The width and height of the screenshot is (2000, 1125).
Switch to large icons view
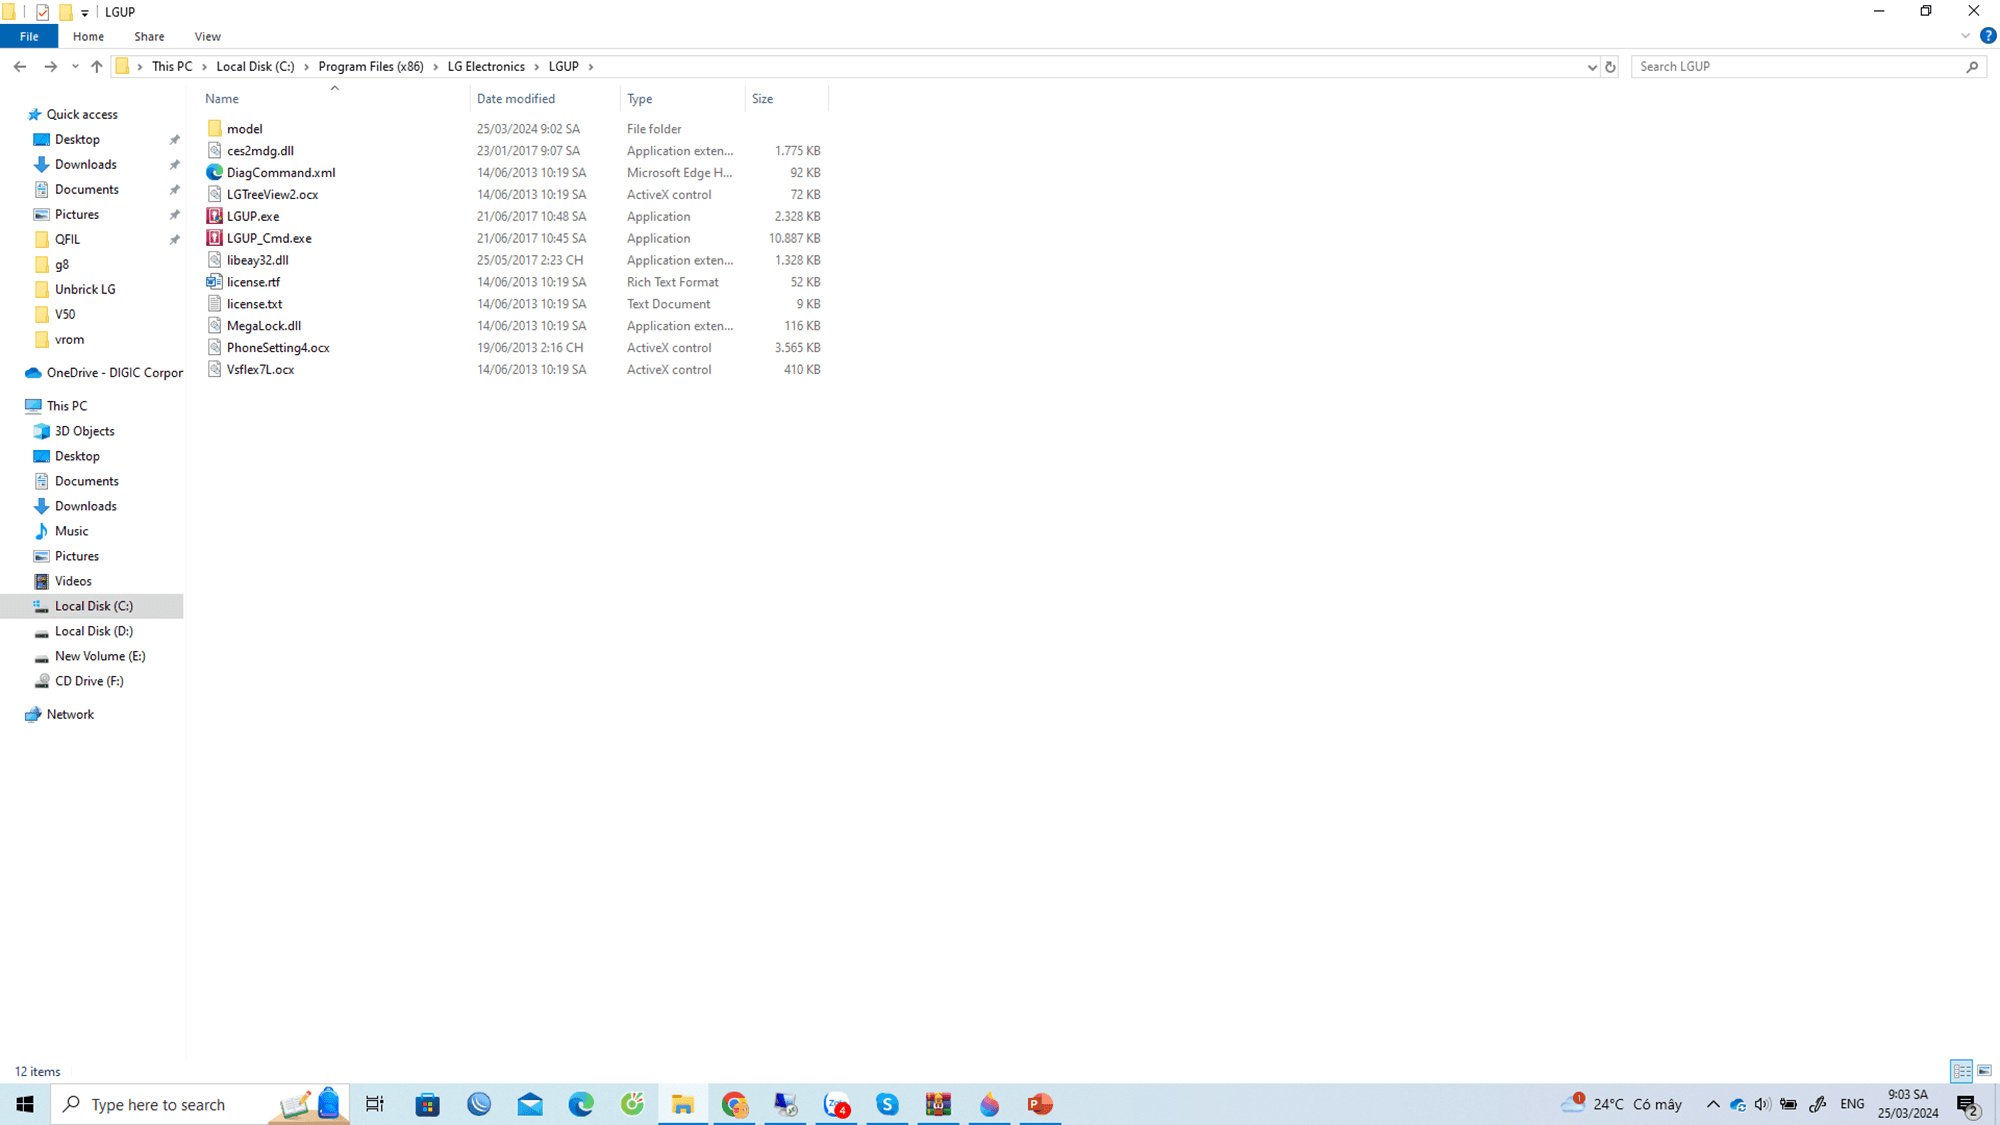pos(1984,1071)
